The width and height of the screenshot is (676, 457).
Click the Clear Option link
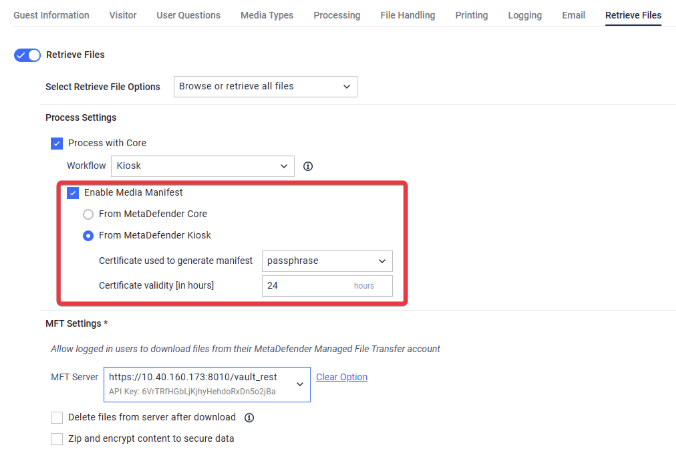click(x=341, y=377)
